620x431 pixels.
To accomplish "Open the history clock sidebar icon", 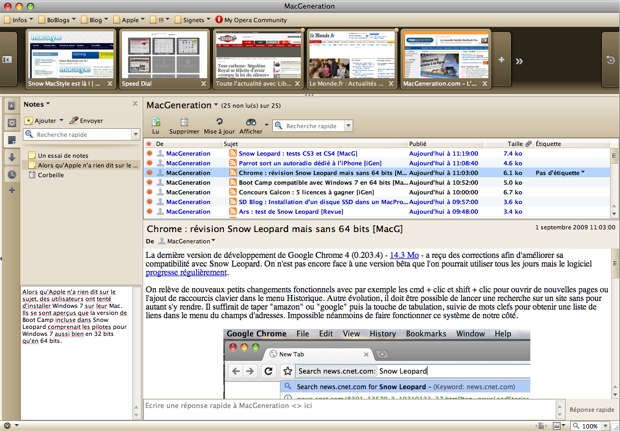I will [x=11, y=174].
